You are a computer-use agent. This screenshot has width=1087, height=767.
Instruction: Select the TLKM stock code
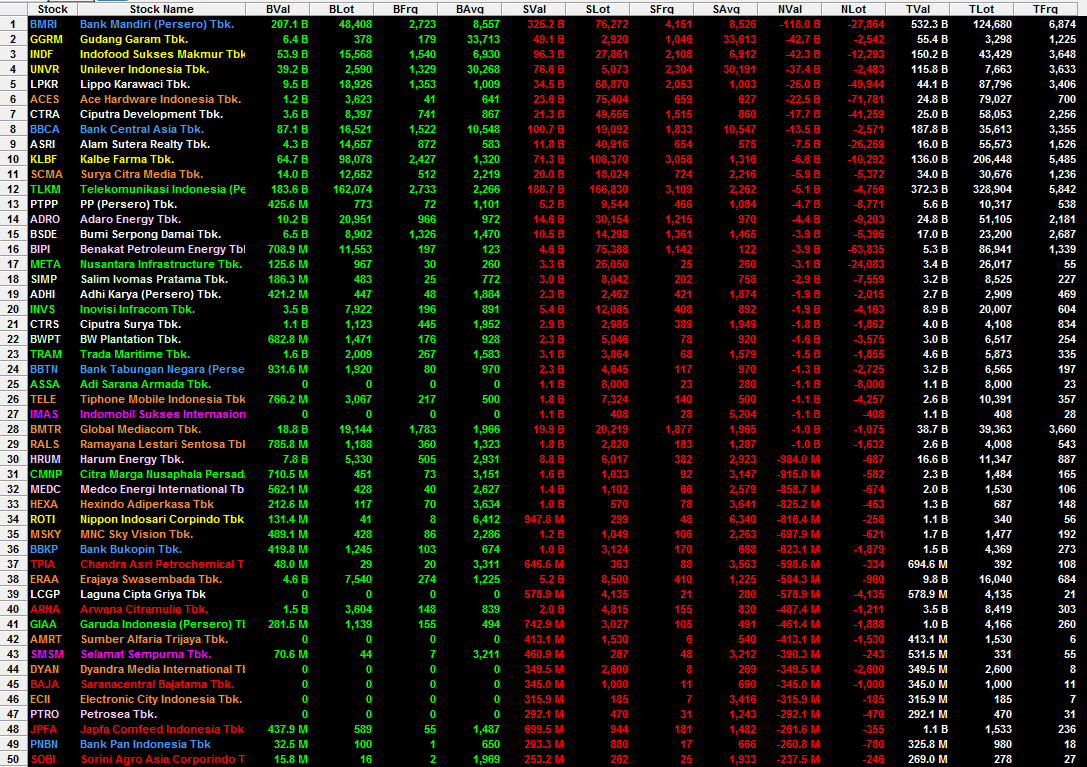[46, 189]
